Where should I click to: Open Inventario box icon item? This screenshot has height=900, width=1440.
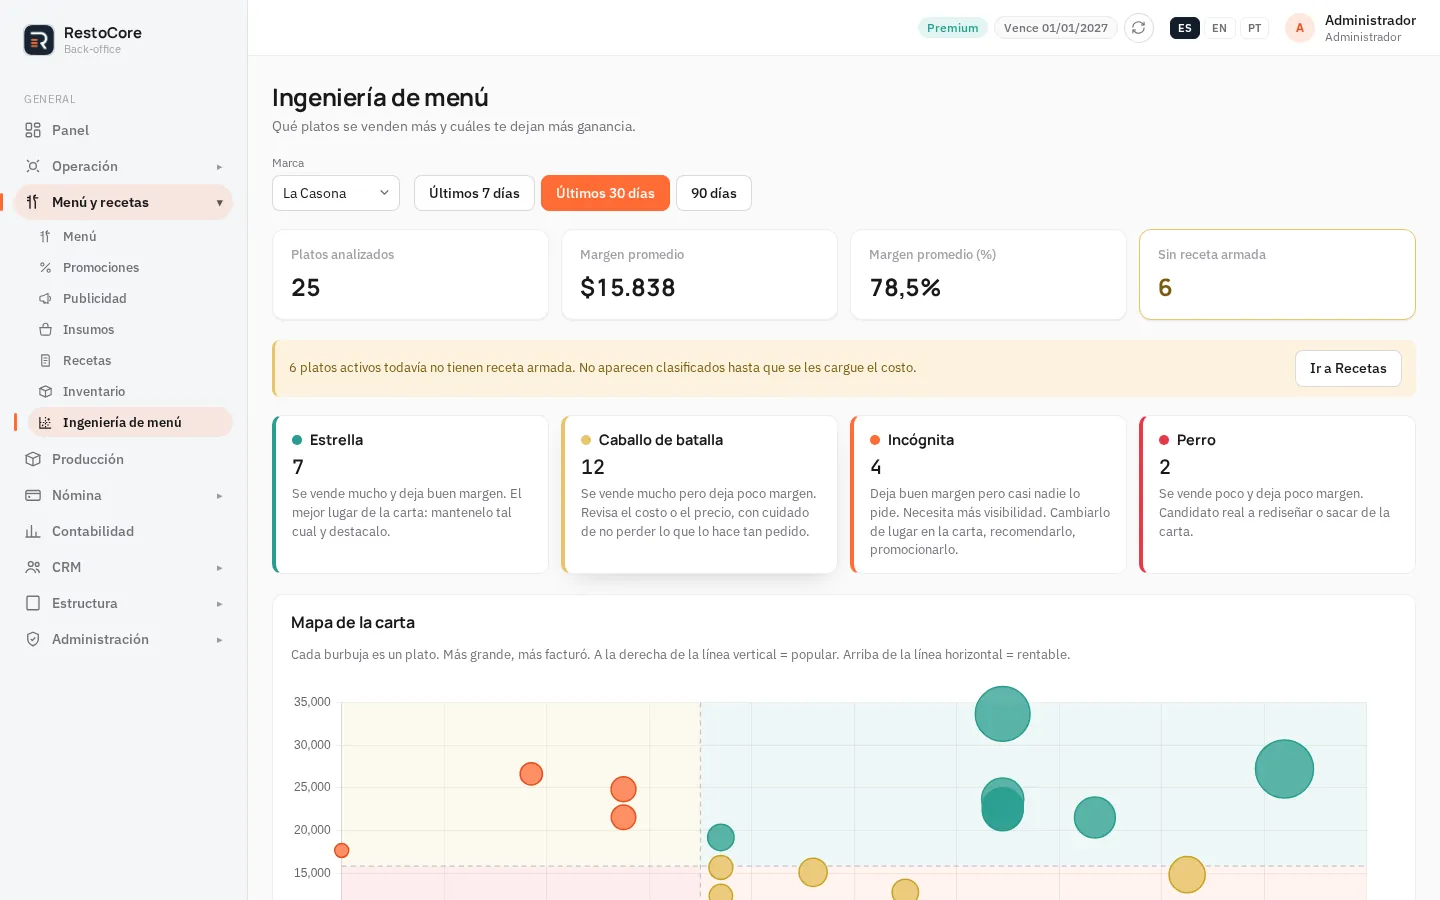pos(45,391)
